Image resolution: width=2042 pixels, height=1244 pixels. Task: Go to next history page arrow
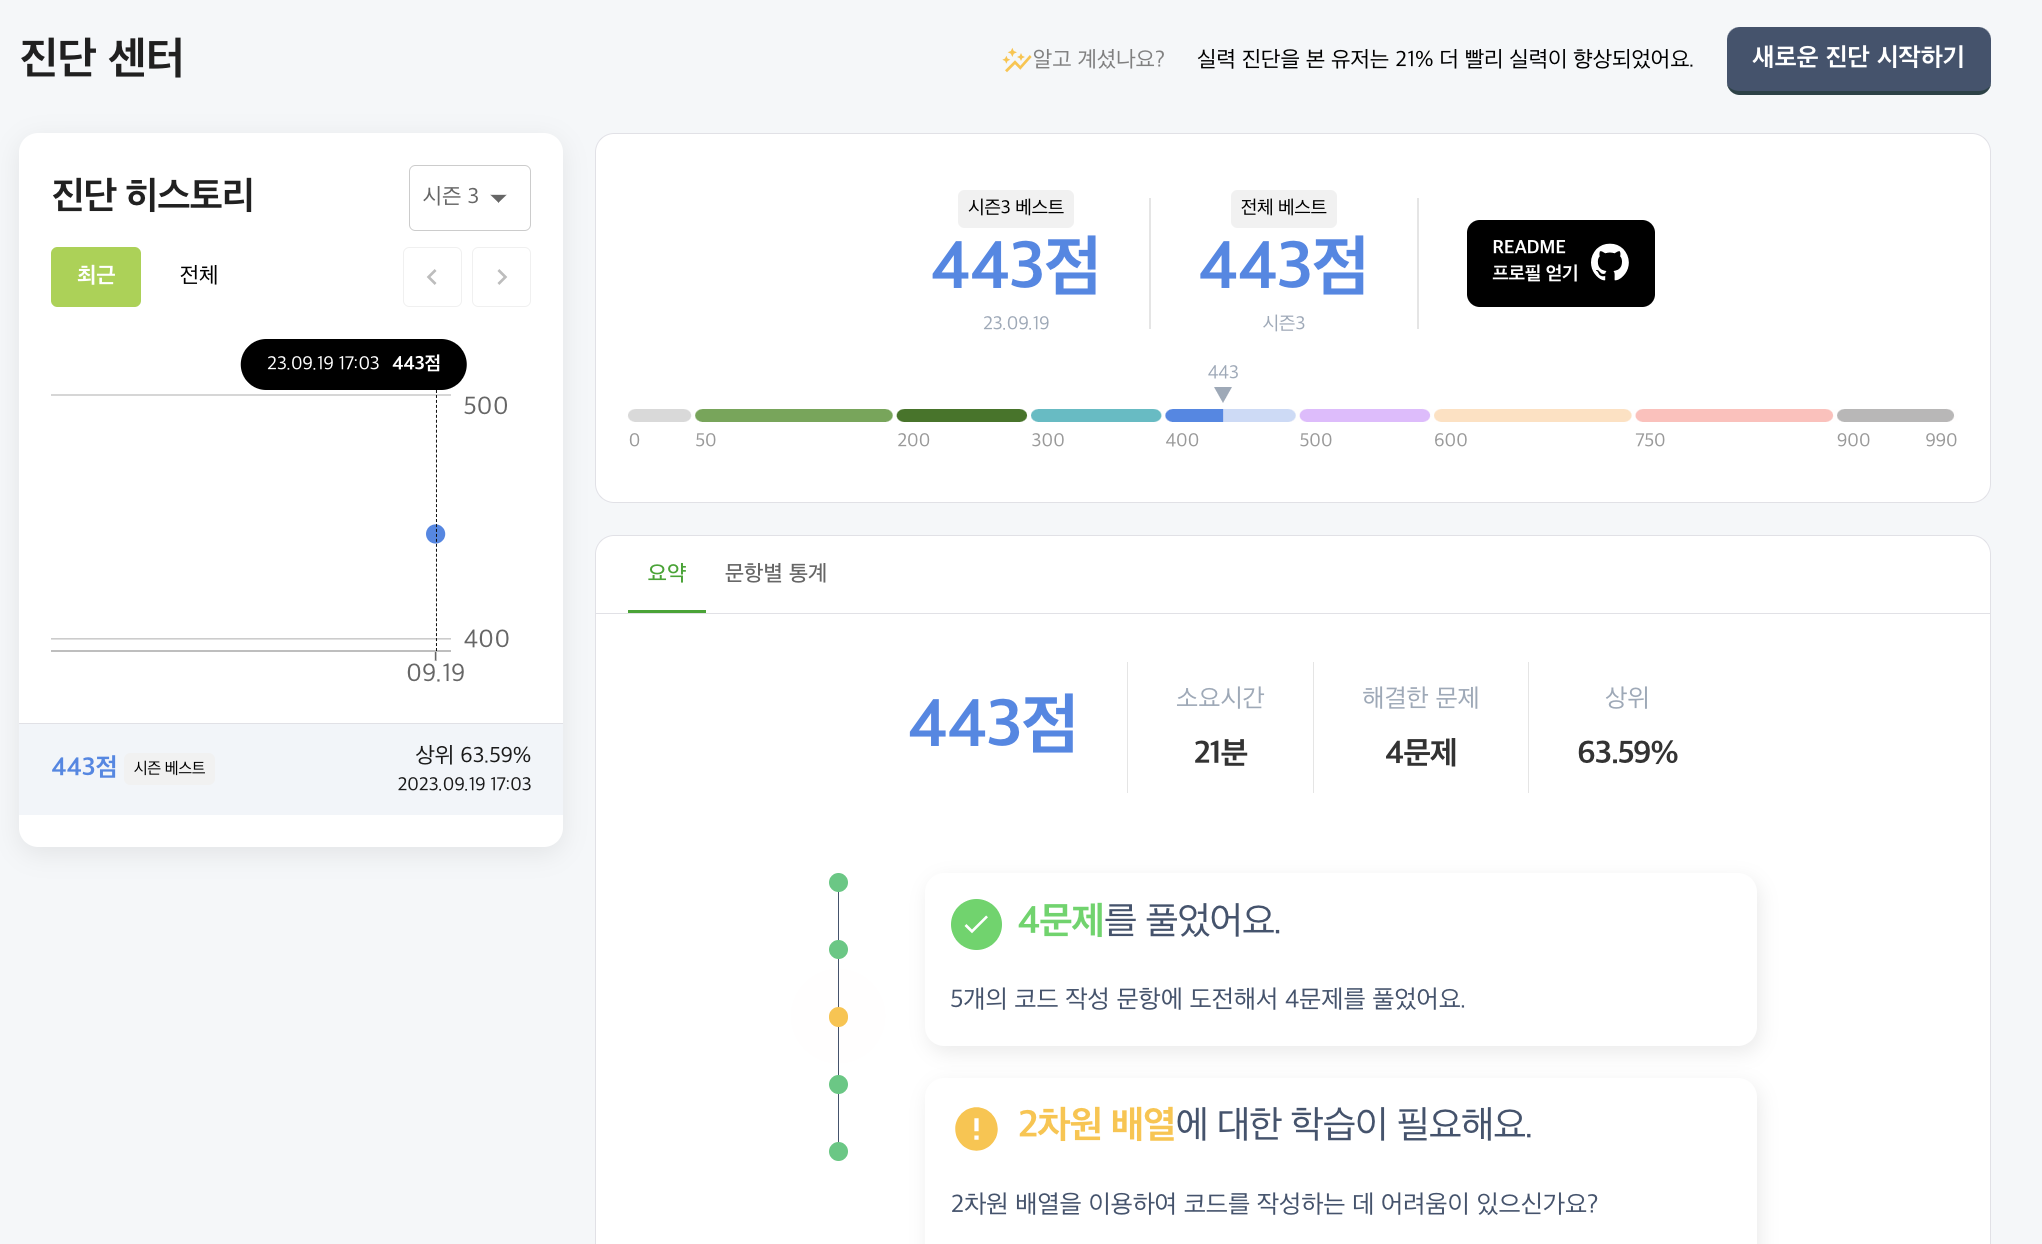(502, 277)
